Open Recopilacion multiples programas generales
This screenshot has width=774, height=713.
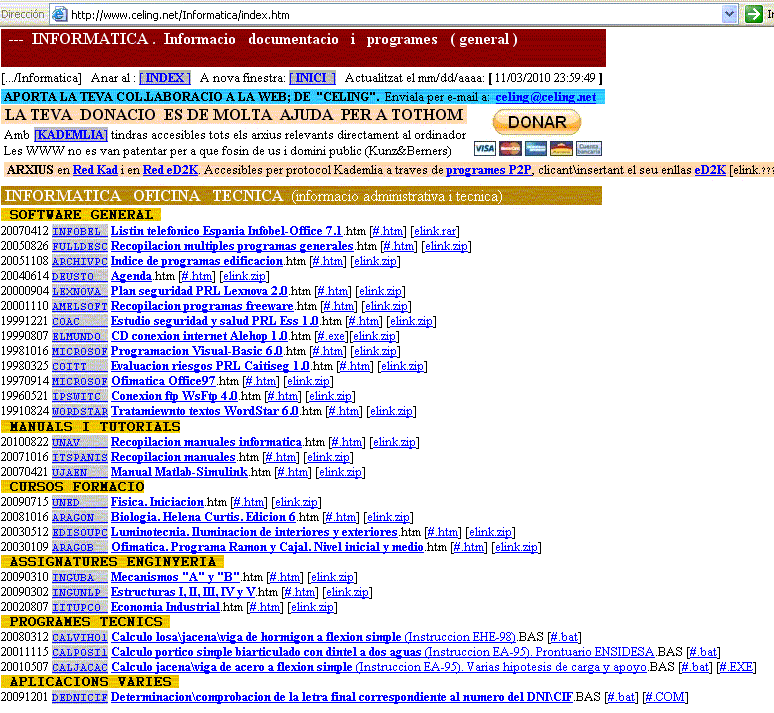[x=232, y=246]
